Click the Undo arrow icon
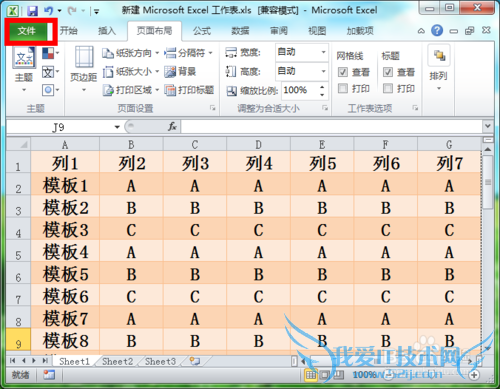500x389 pixels. (x=49, y=11)
